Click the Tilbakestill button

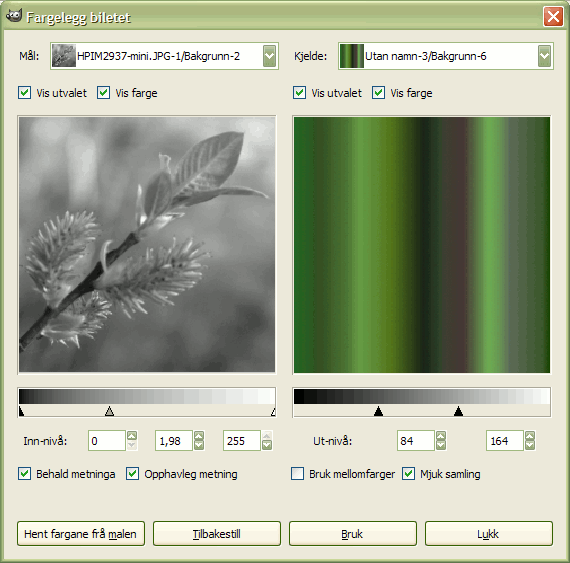(x=217, y=534)
